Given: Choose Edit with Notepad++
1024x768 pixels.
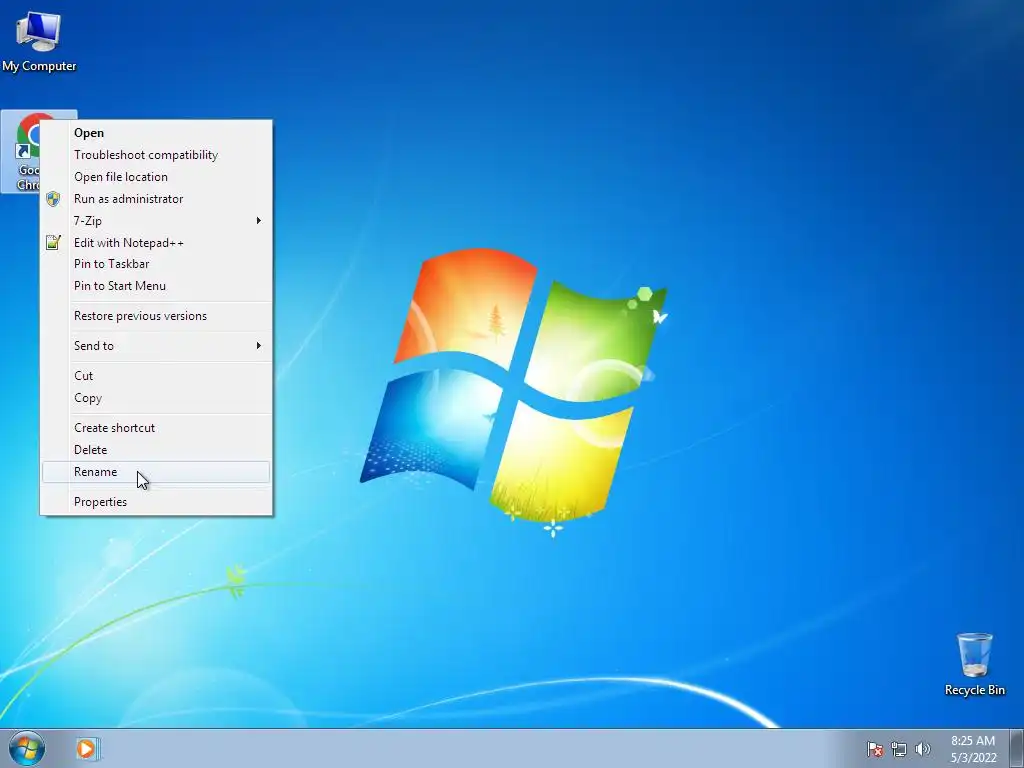Looking at the screenshot, I should pos(156,243).
